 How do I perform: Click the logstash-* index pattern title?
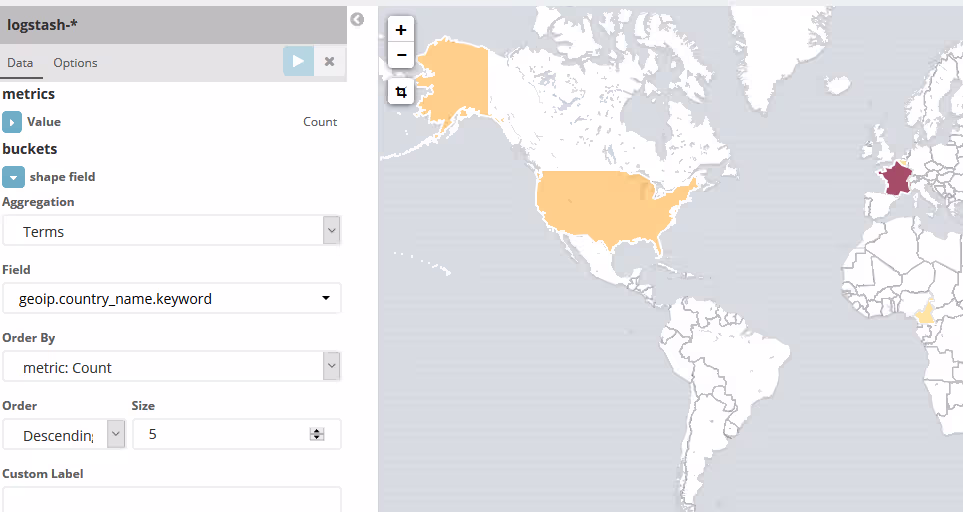coord(42,23)
